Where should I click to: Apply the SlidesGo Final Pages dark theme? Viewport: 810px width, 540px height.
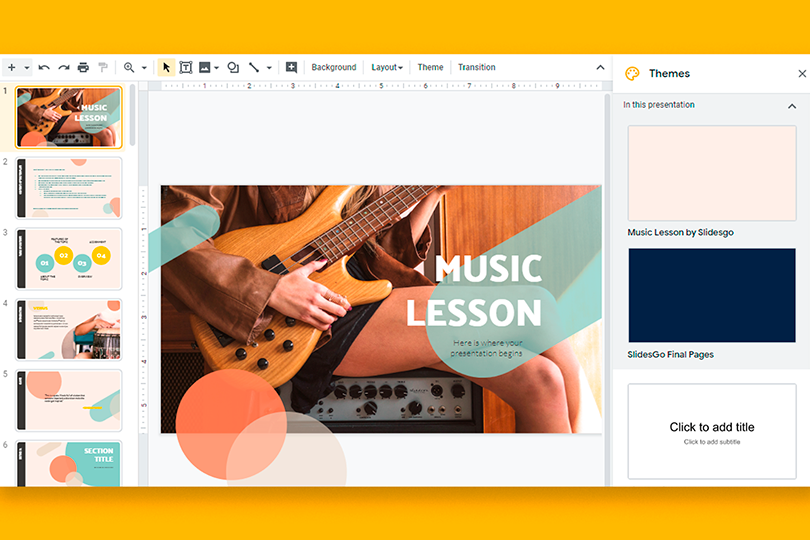(712, 295)
